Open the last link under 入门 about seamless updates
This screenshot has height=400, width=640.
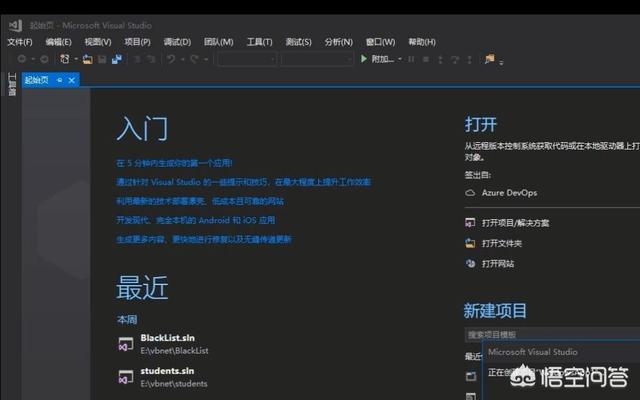[x=204, y=239]
